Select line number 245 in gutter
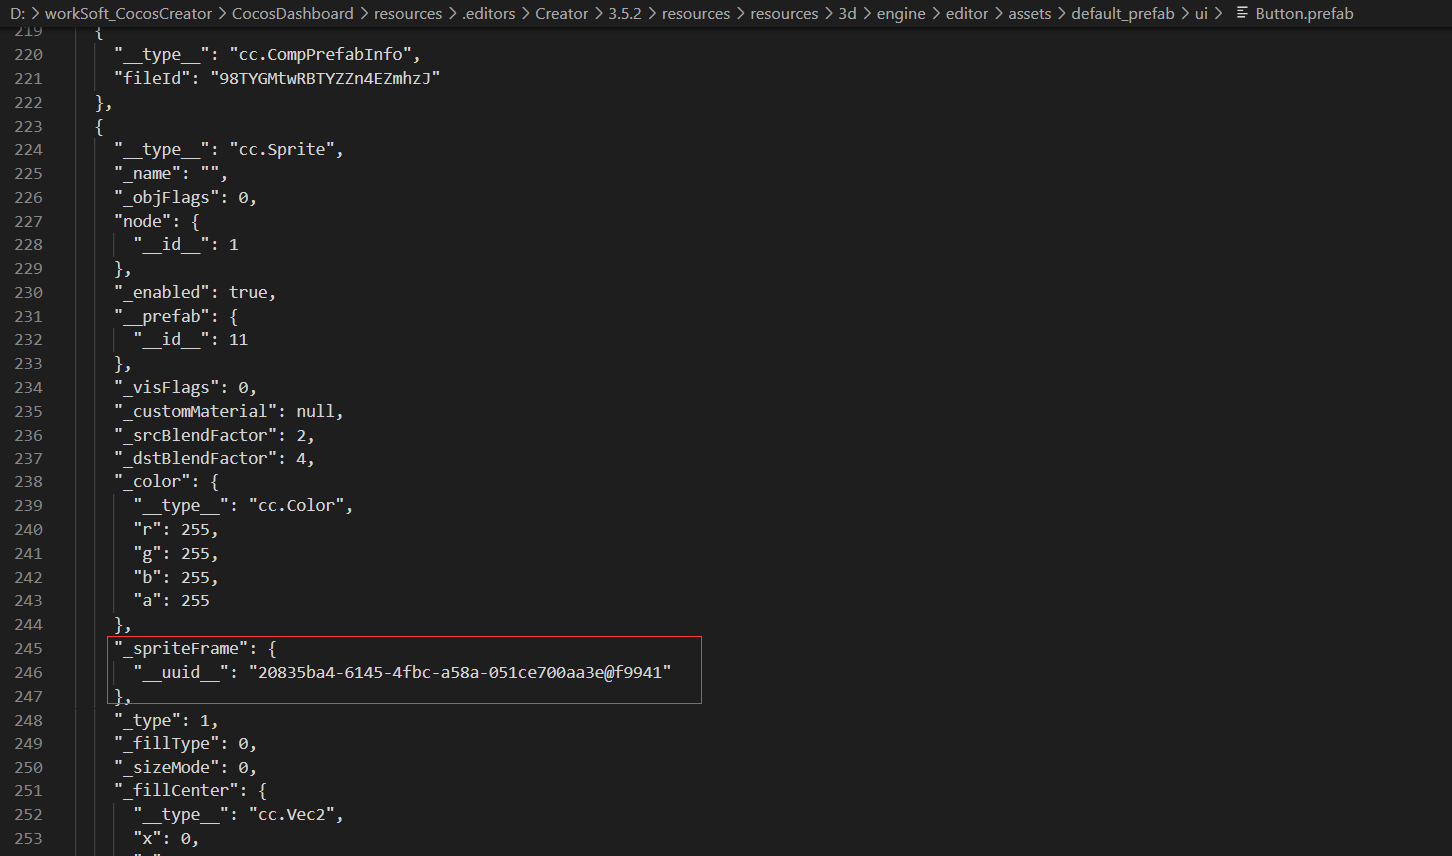 [29, 649]
